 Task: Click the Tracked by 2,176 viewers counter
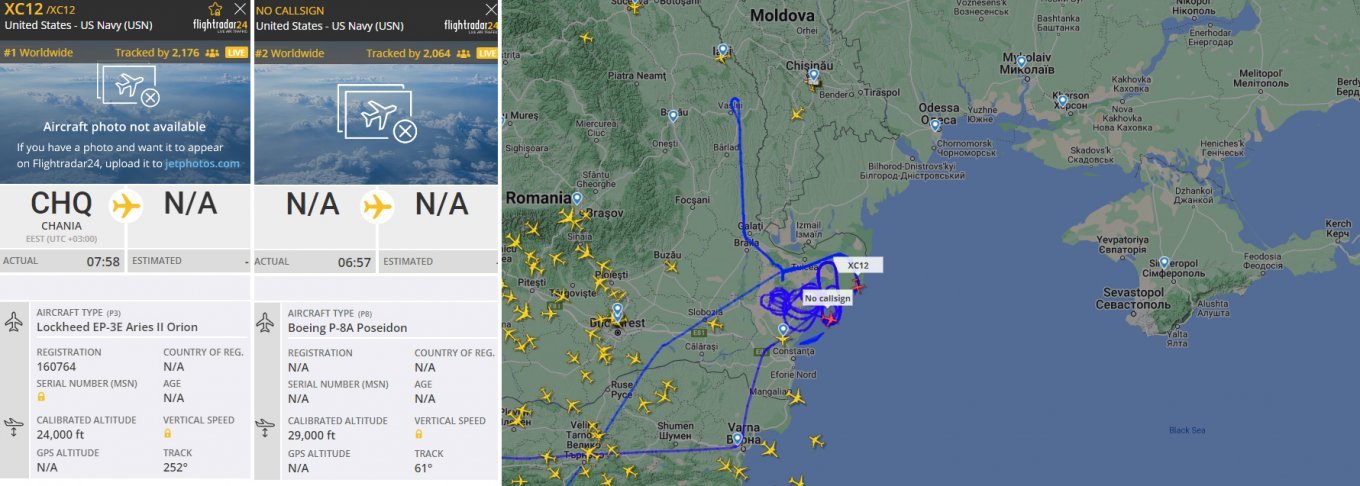pyautogui.click(x=158, y=53)
